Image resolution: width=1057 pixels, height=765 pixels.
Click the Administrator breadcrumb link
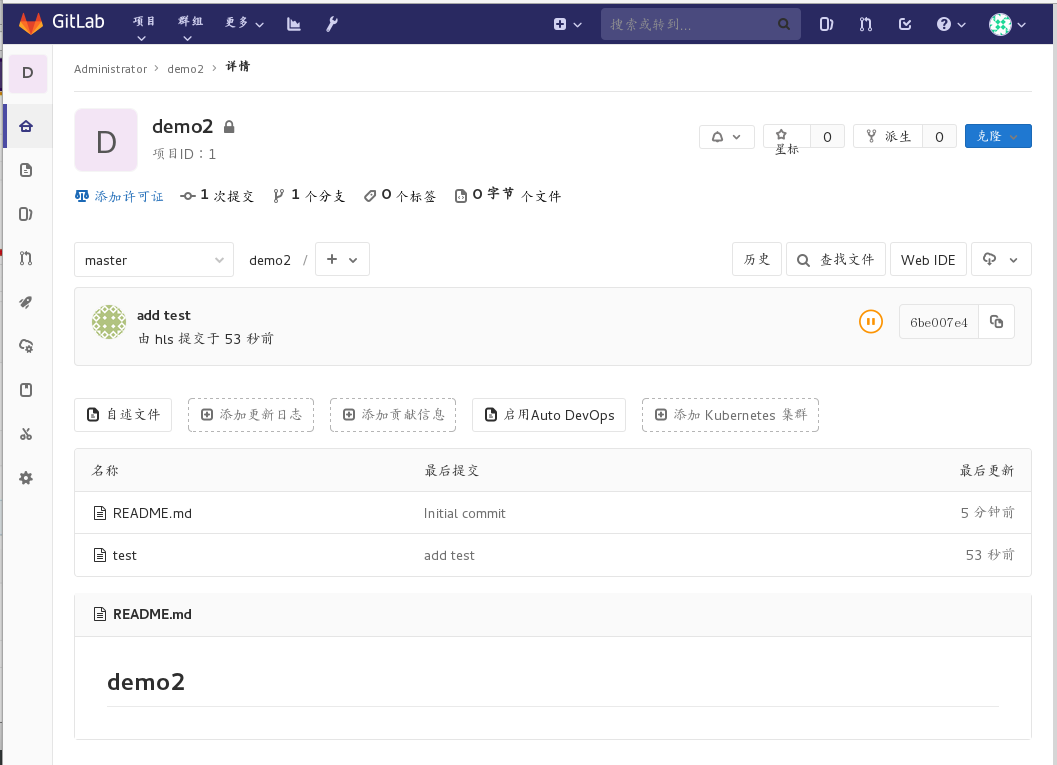click(111, 69)
